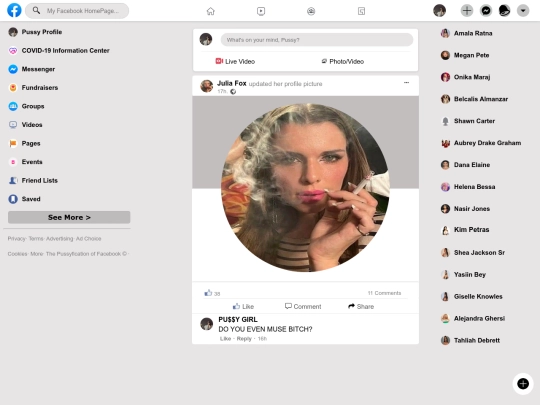Open the large profile picture photo
The image size is (540, 405).
pos(305,188)
